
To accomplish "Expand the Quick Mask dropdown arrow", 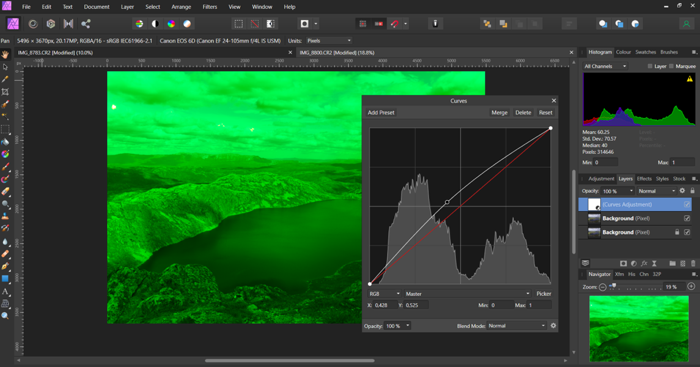I will pyautogui.click(x=316, y=24).
